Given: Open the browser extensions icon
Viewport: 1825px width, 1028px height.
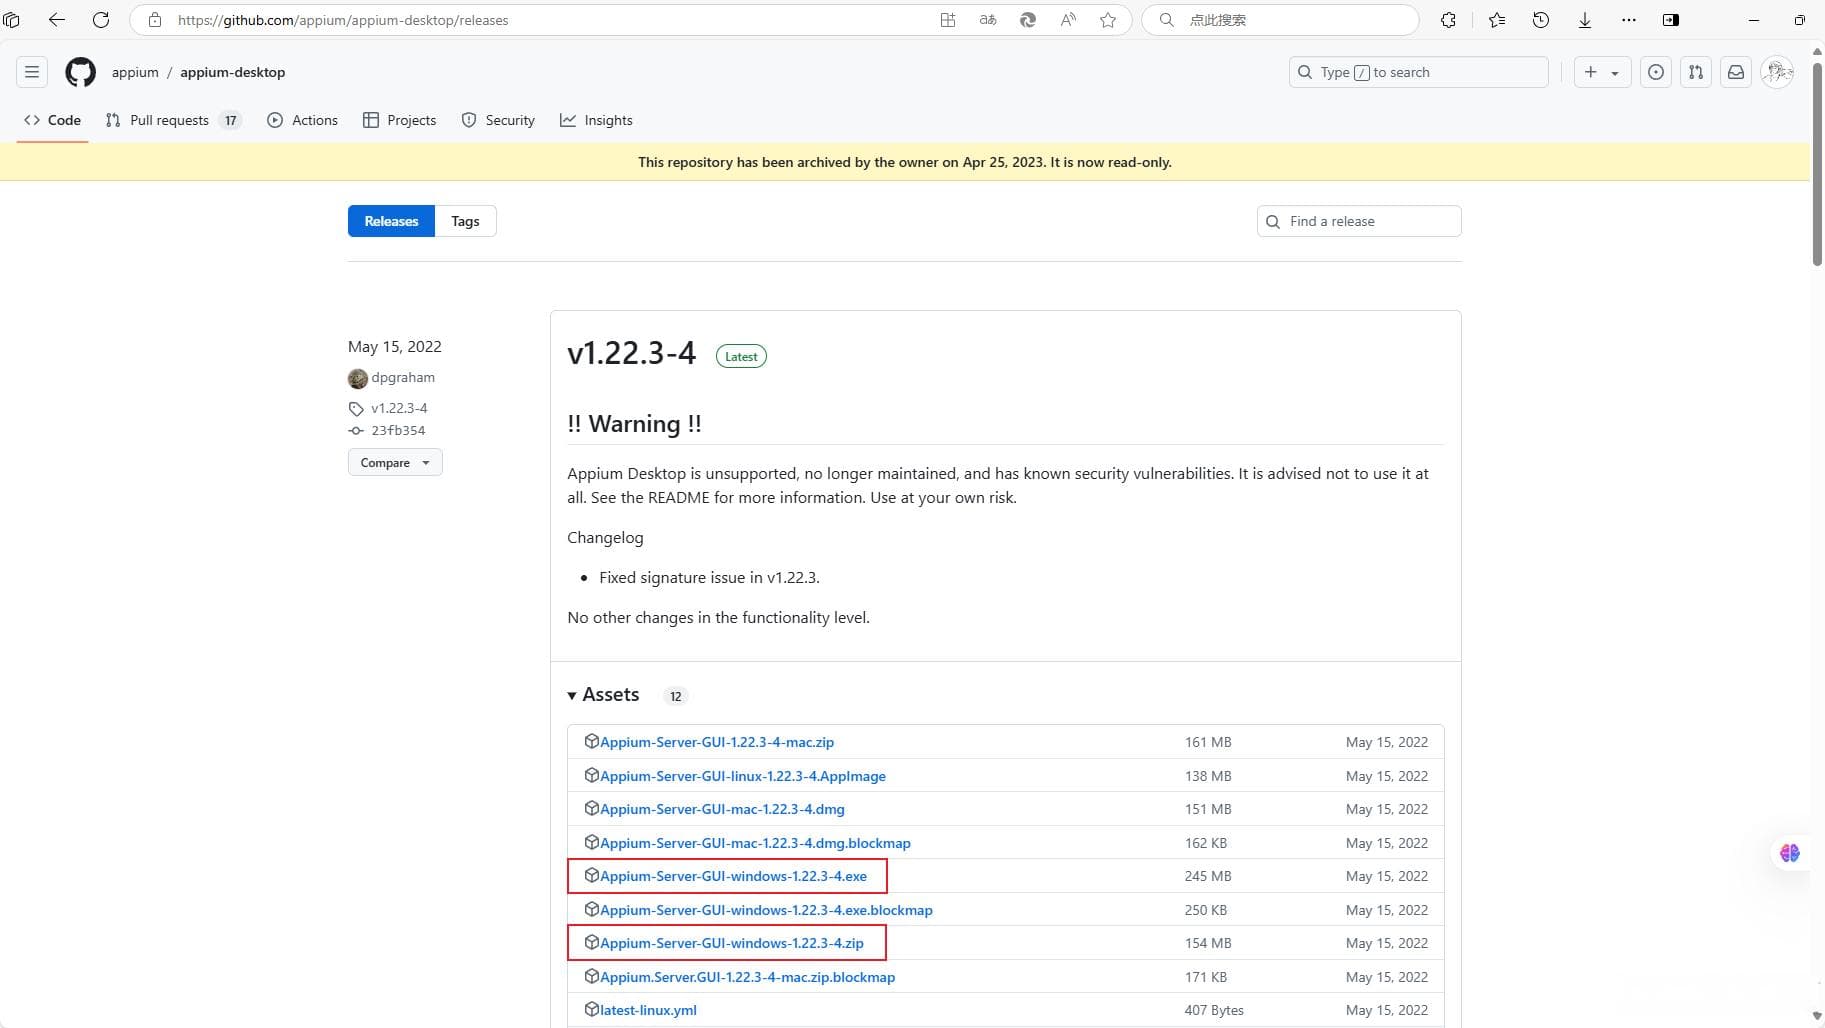Looking at the screenshot, I should 1448,20.
